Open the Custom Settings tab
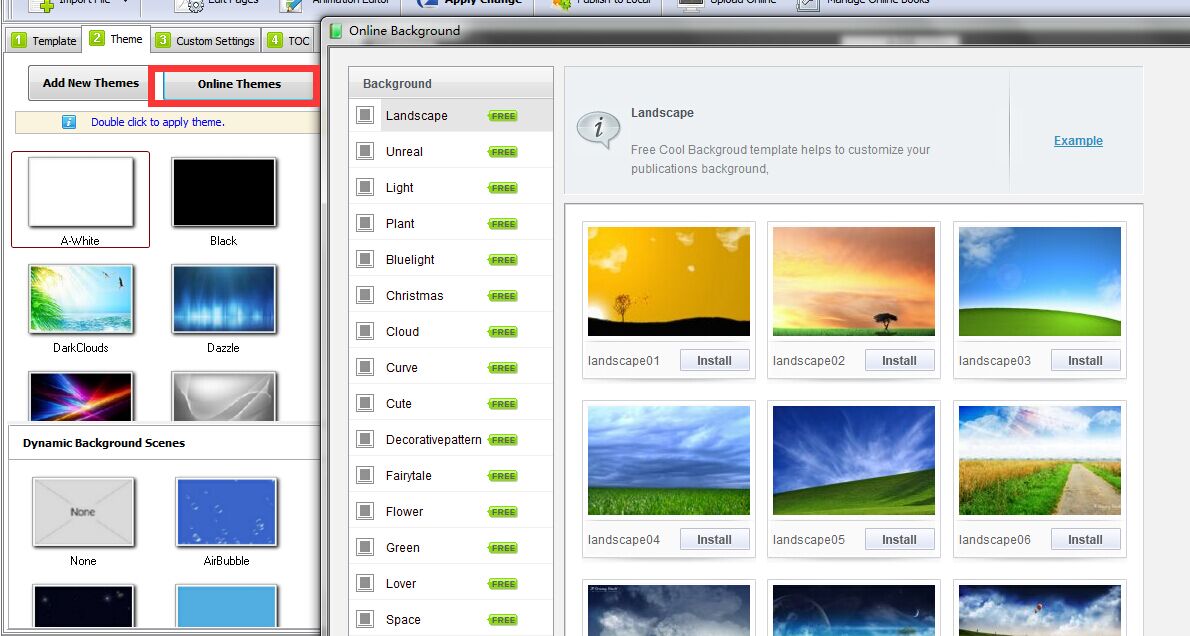Image resolution: width=1190 pixels, height=636 pixels. point(206,40)
